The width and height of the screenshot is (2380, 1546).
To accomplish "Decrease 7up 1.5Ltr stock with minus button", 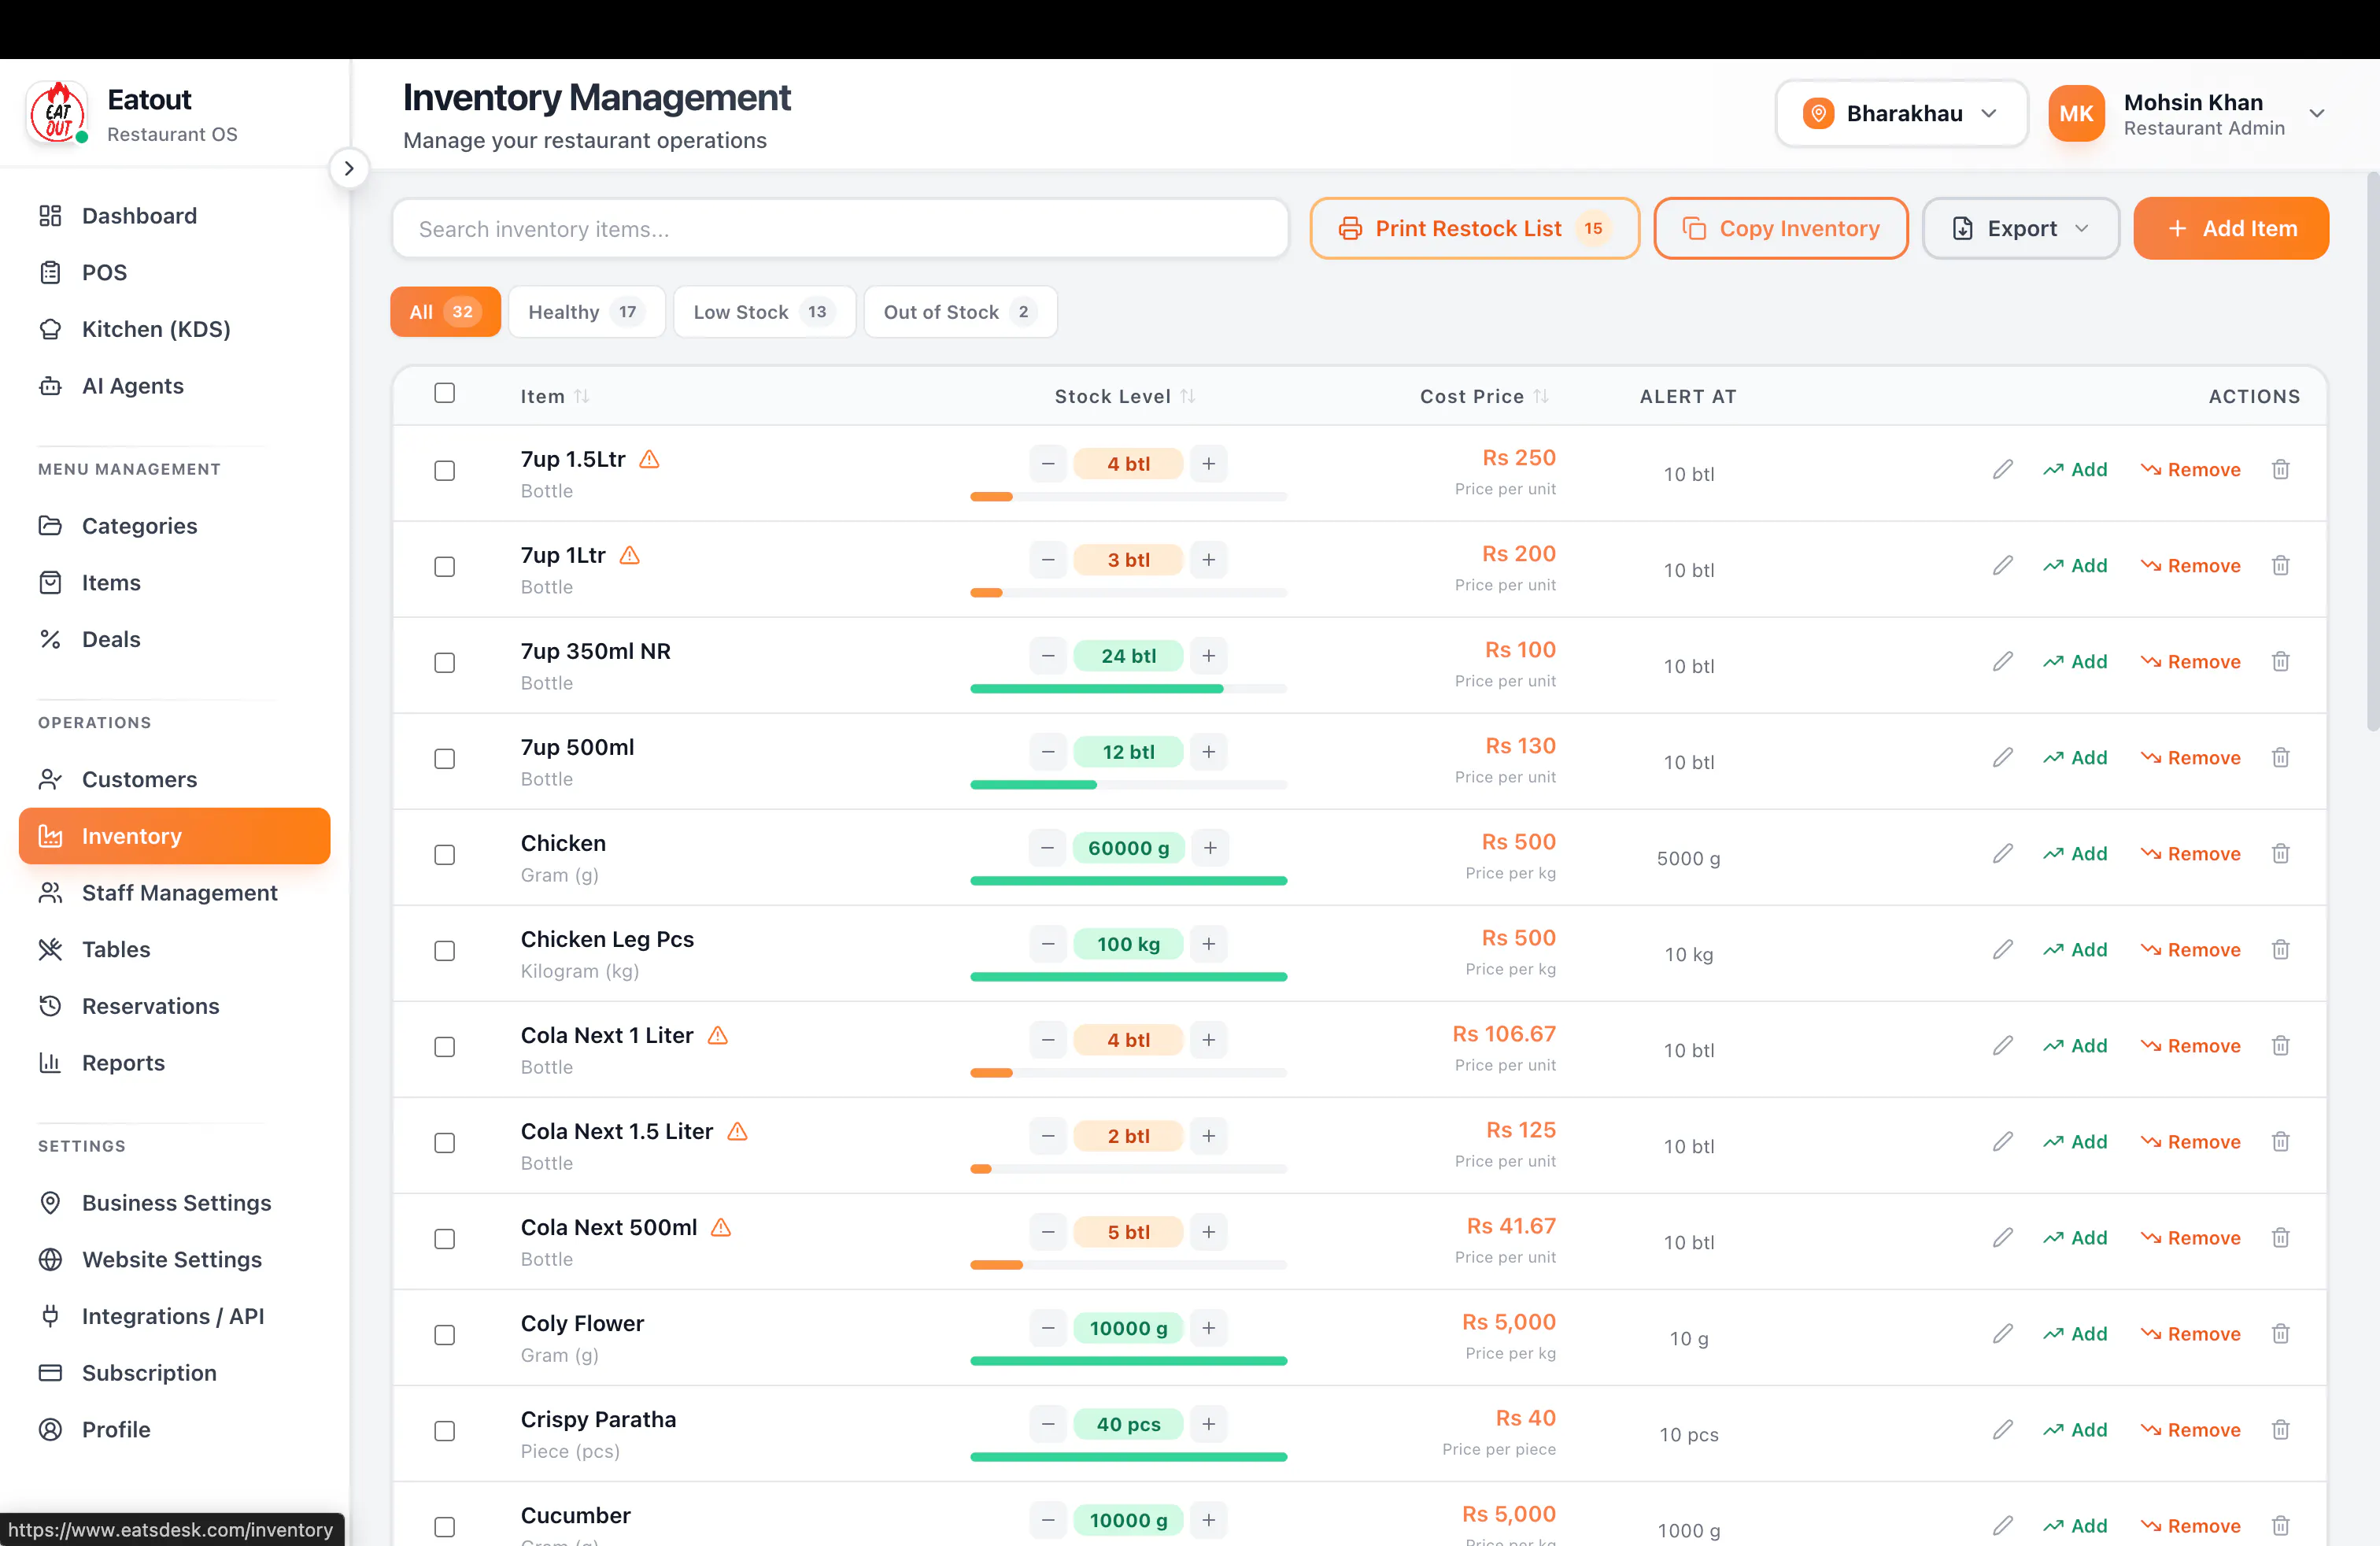I will 1048,463.
